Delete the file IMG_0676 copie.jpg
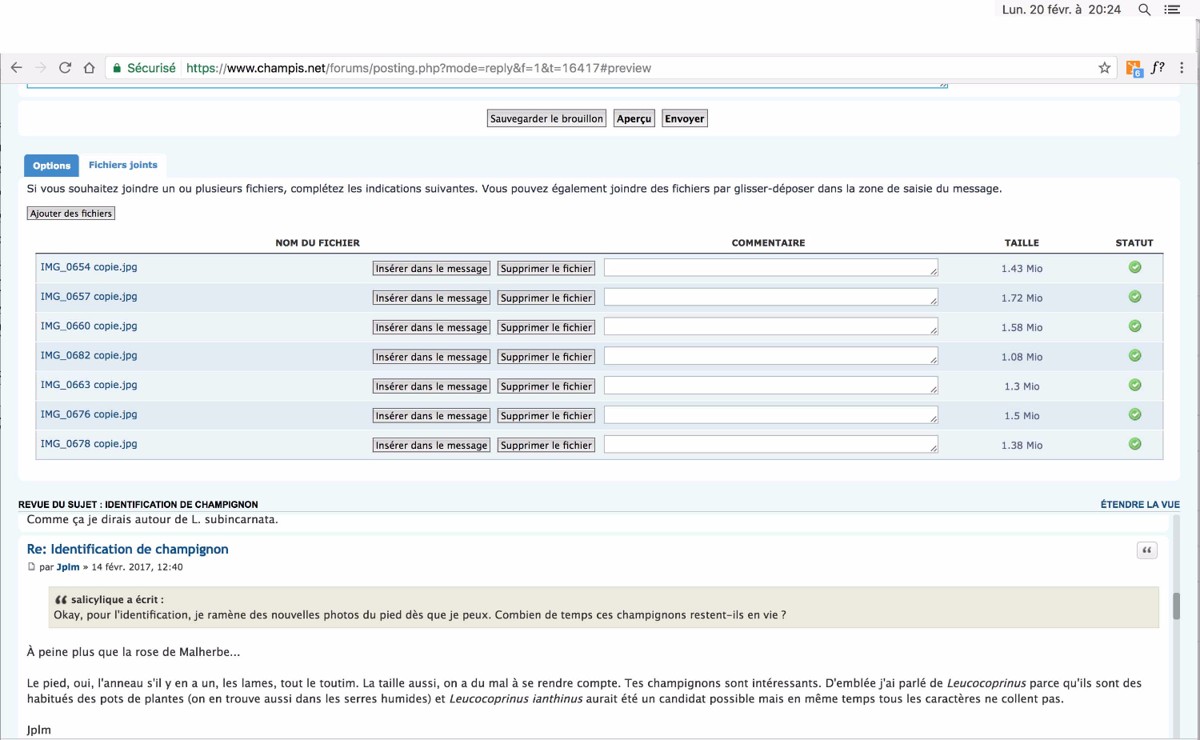This screenshot has width=1200, height=740. pyautogui.click(x=546, y=415)
